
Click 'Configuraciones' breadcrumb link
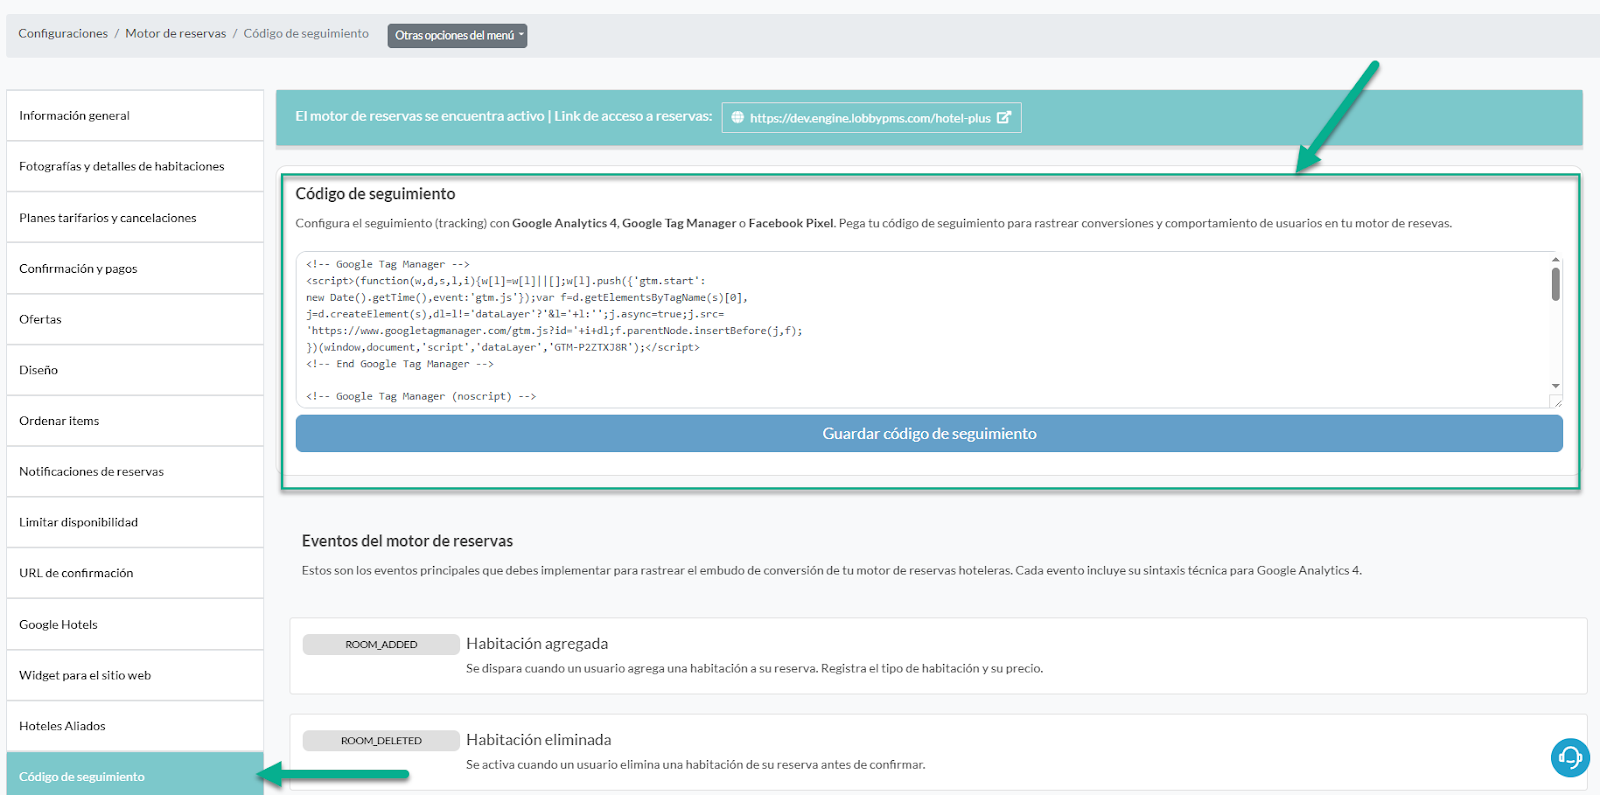(63, 34)
